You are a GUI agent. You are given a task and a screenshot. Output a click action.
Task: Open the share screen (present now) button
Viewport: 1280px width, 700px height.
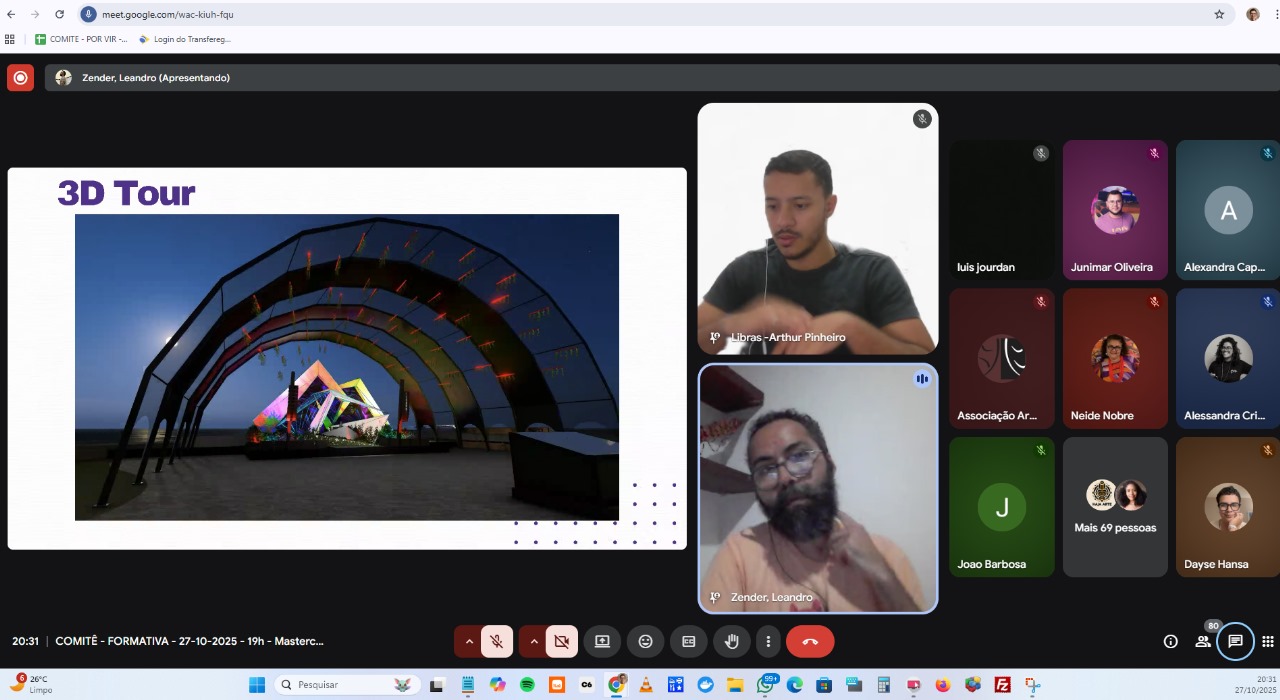[x=602, y=642]
